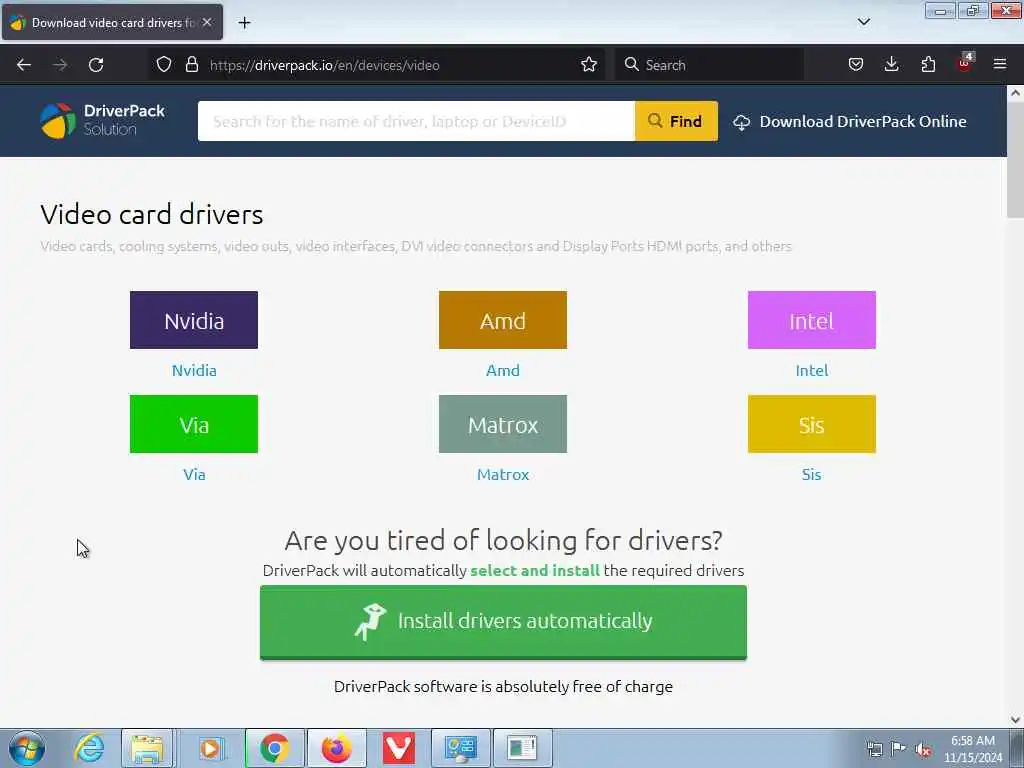Open the Pocket save icon
Image resolution: width=1024 pixels, height=768 pixels.
click(x=856, y=64)
